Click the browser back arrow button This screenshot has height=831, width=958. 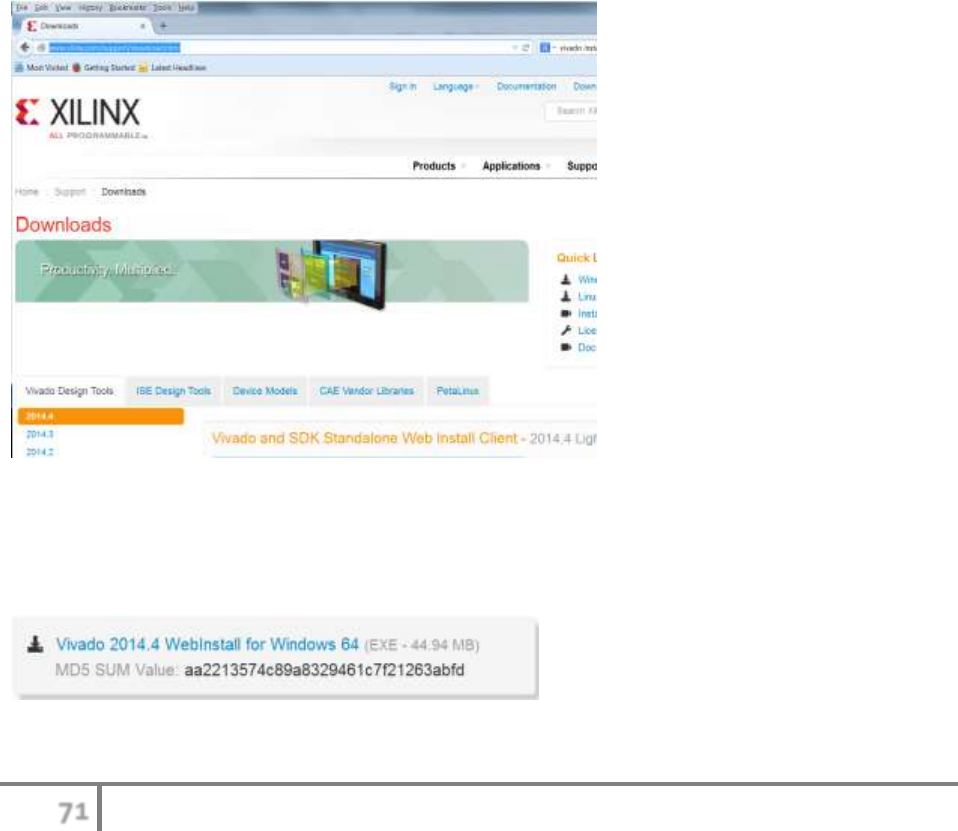click(24, 47)
